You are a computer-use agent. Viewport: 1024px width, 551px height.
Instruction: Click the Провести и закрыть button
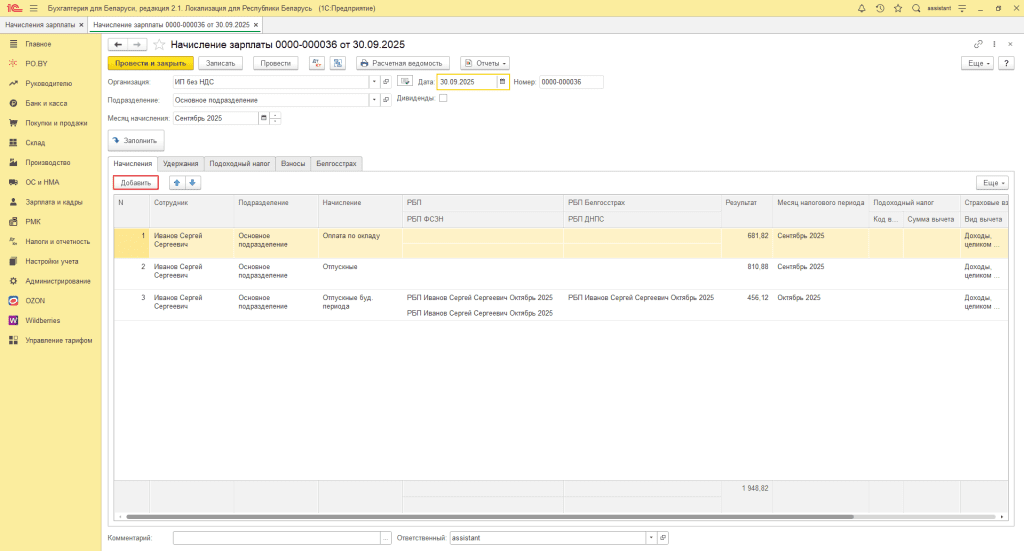point(150,63)
